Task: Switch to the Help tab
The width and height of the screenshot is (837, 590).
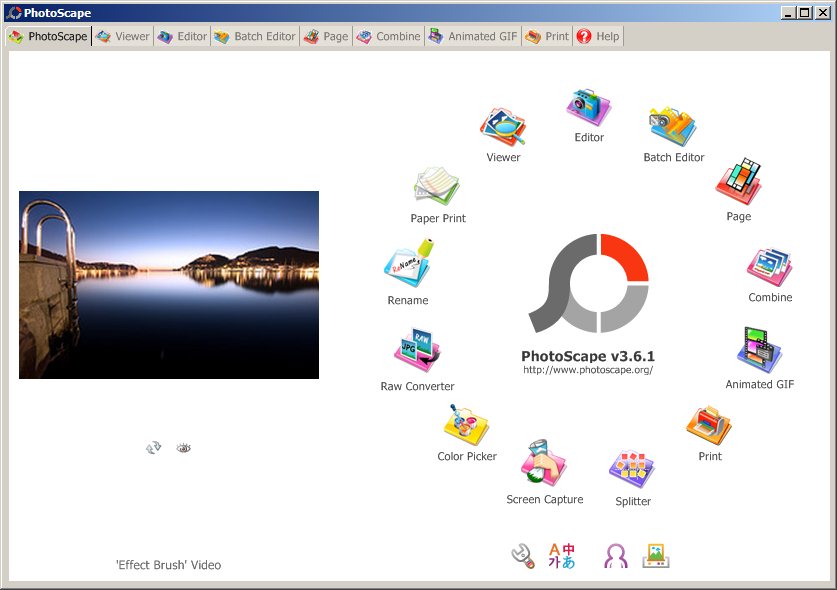Action: (598, 36)
